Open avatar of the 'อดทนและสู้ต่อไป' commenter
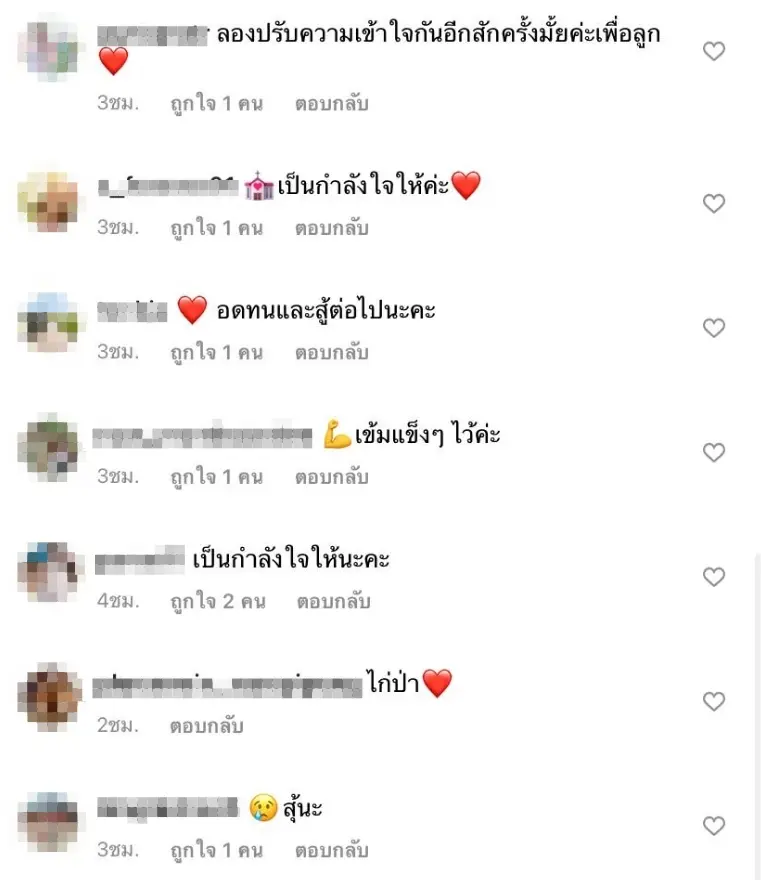 click(50, 323)
